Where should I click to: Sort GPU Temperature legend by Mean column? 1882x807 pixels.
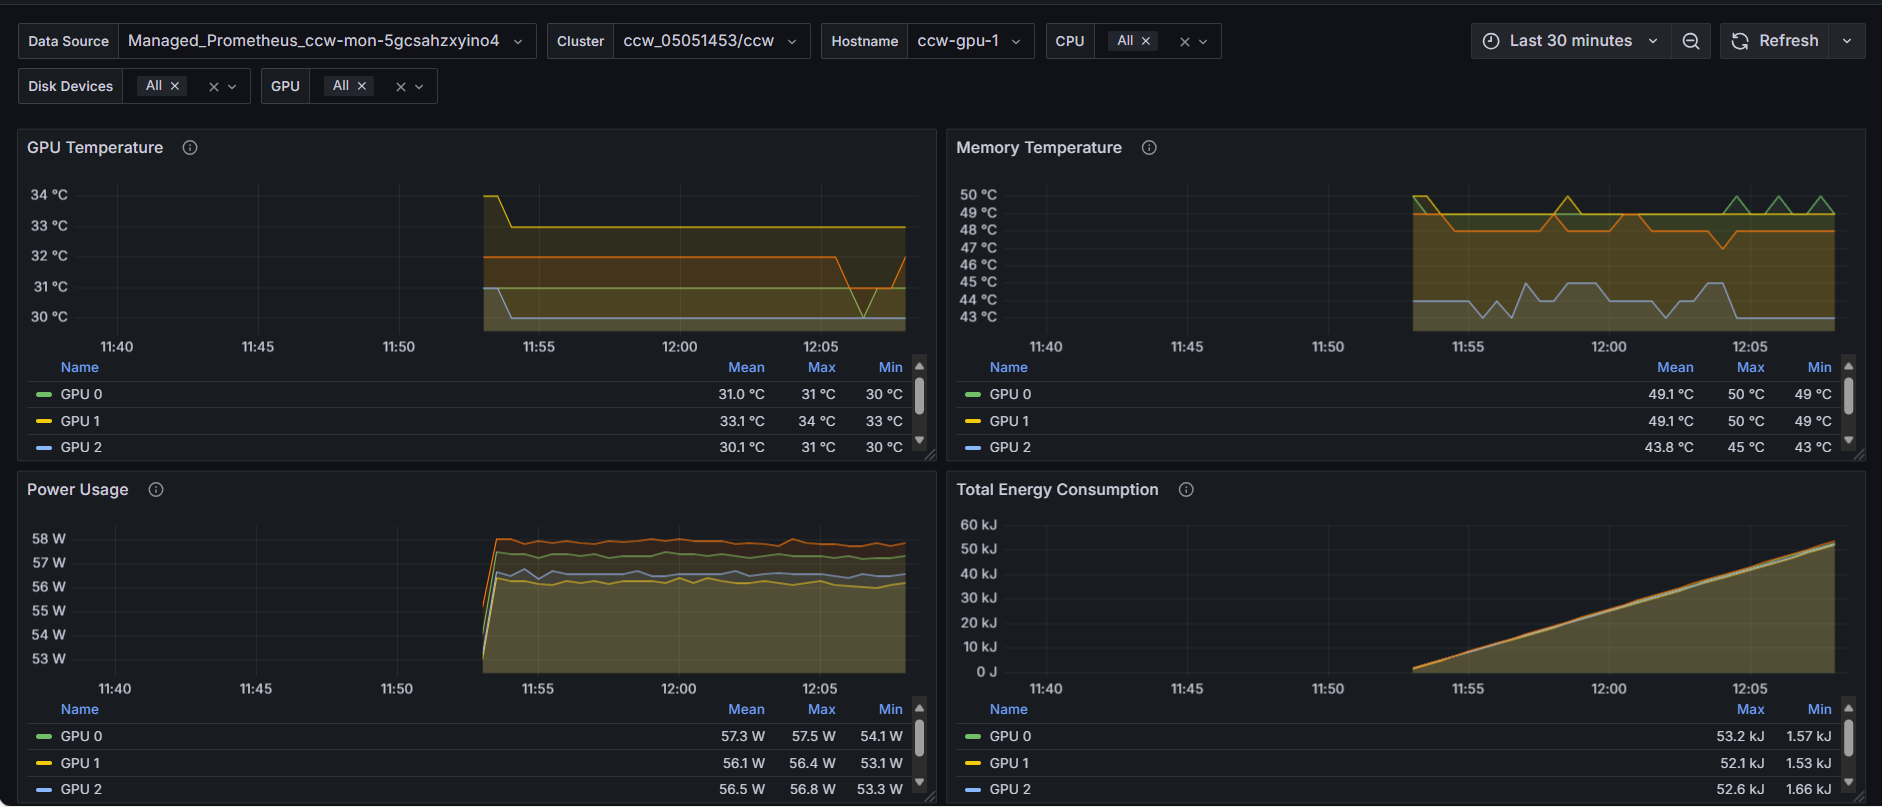tap(746, 368)
